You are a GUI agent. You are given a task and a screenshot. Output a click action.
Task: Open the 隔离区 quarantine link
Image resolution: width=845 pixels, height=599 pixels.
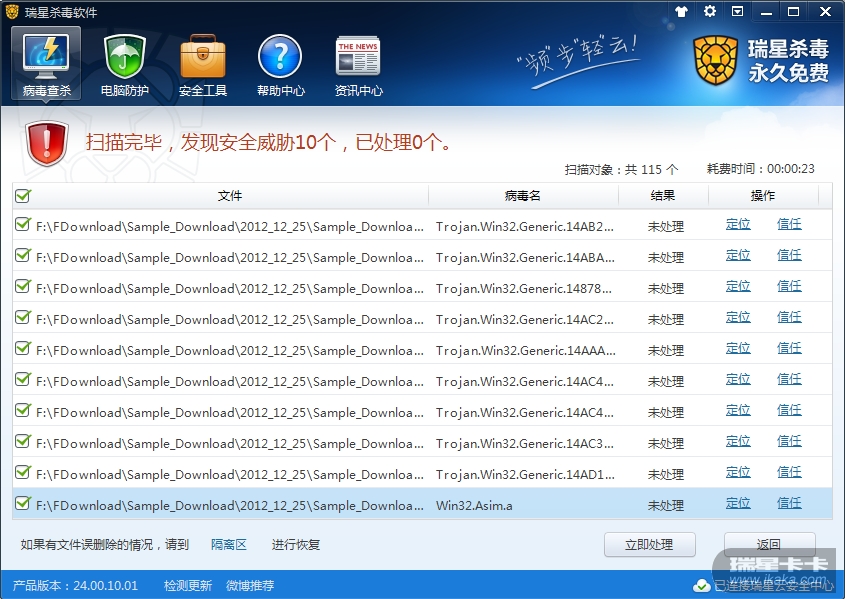[x=228, y=545]
